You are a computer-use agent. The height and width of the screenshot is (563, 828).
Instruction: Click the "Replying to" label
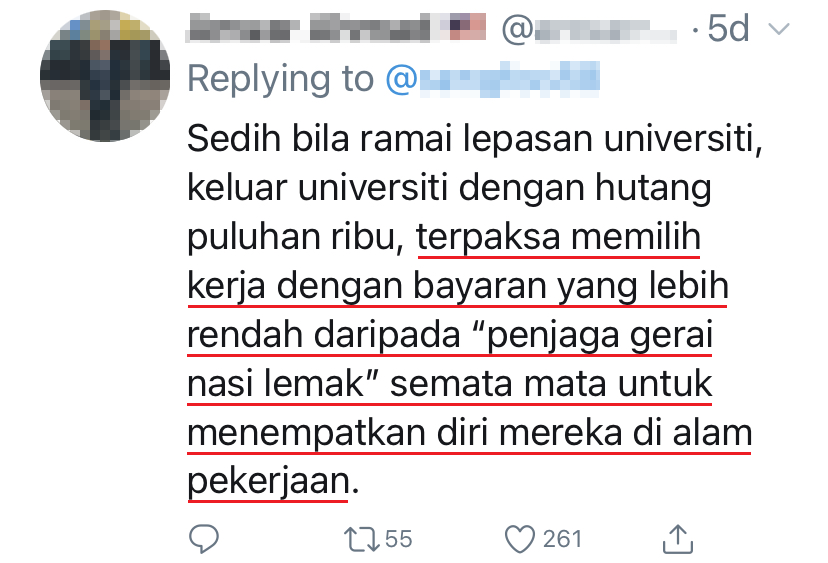click(280, 79)
